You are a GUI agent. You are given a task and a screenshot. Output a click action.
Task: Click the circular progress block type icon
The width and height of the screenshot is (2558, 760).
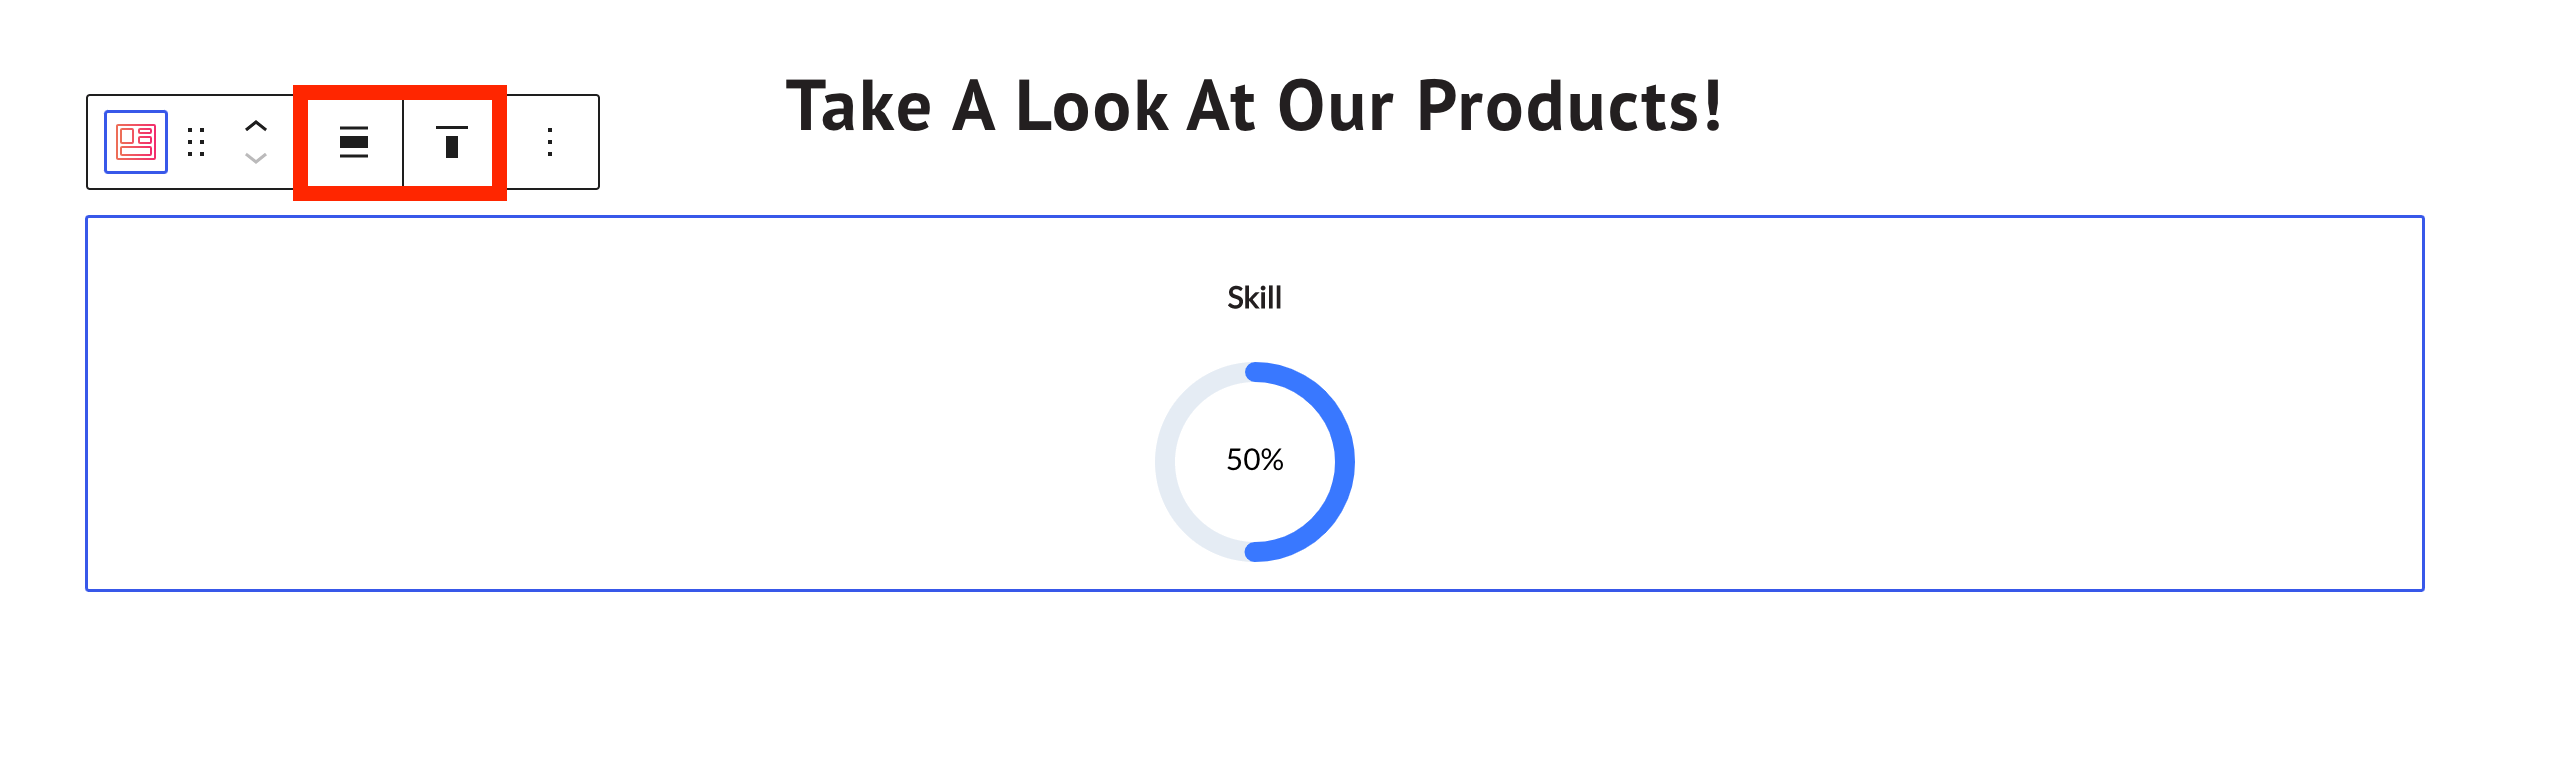point(136,142)
